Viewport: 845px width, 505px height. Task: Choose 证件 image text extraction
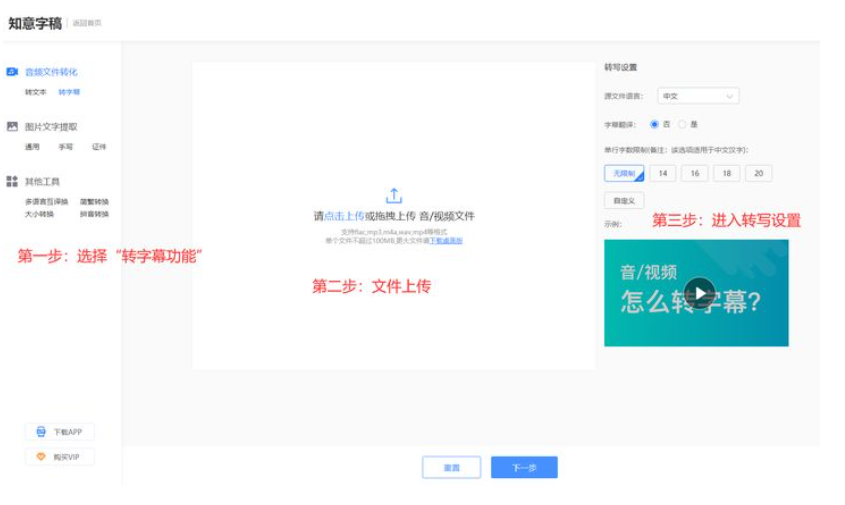click(99, 147)
